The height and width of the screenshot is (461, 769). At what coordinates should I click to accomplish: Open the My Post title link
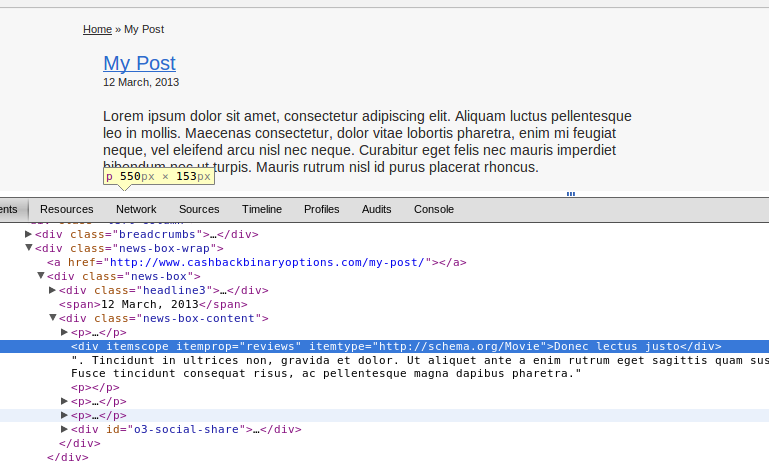[x=139, y=63]
